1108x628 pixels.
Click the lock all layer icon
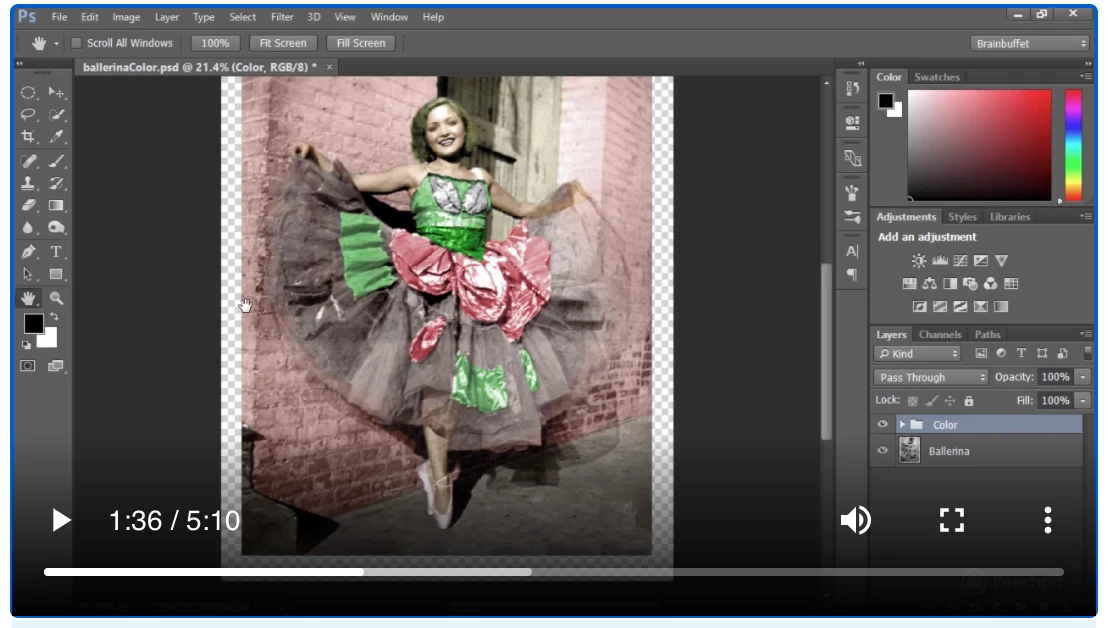(x=968, y=400)
